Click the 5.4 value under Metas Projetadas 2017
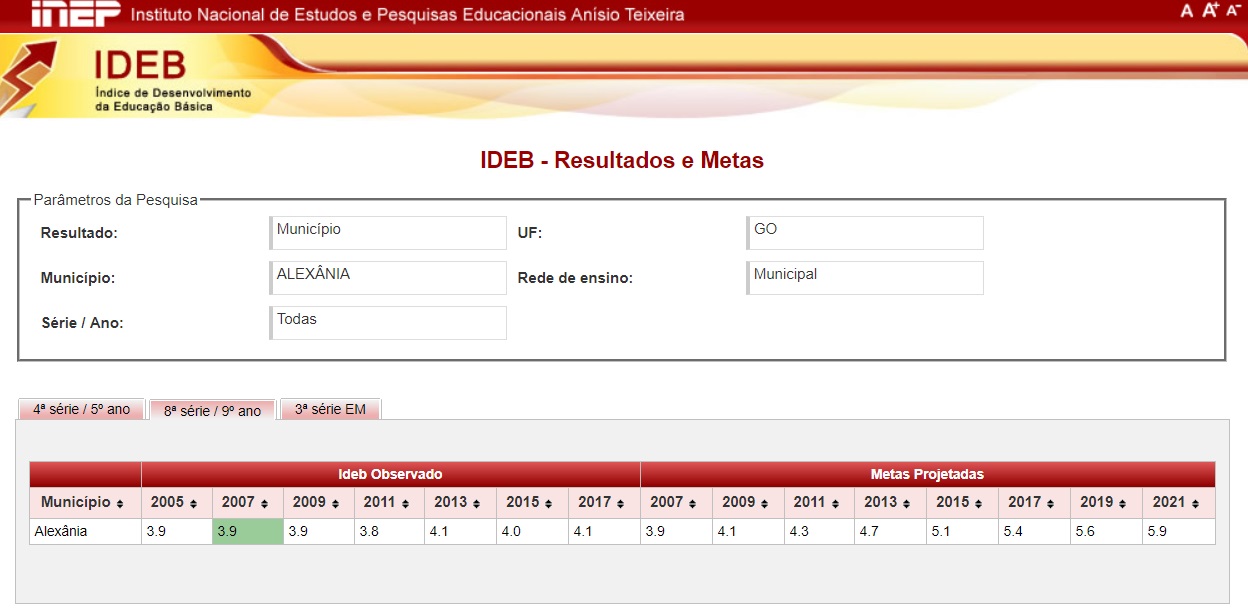 1034,531
